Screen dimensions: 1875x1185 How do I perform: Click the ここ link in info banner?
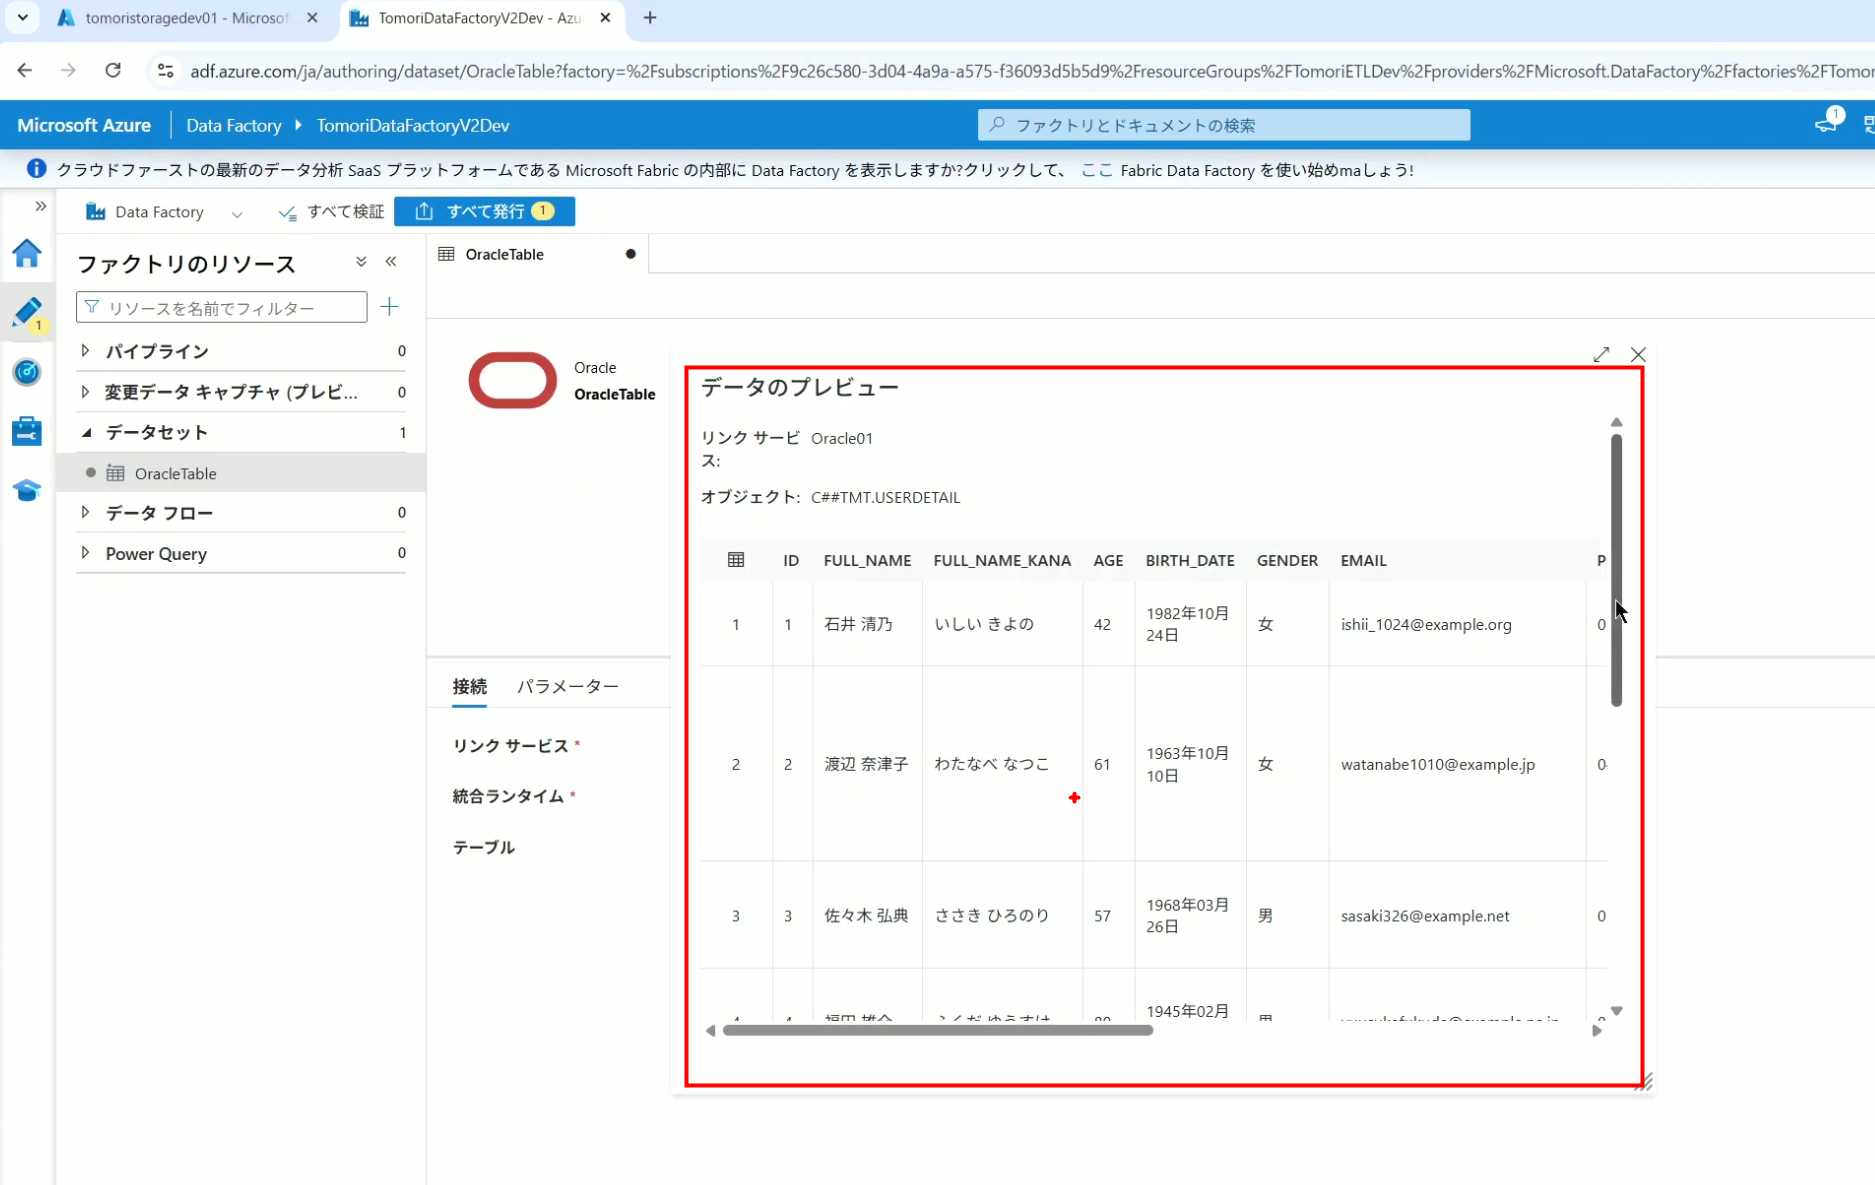click(x=1096, y=170)
